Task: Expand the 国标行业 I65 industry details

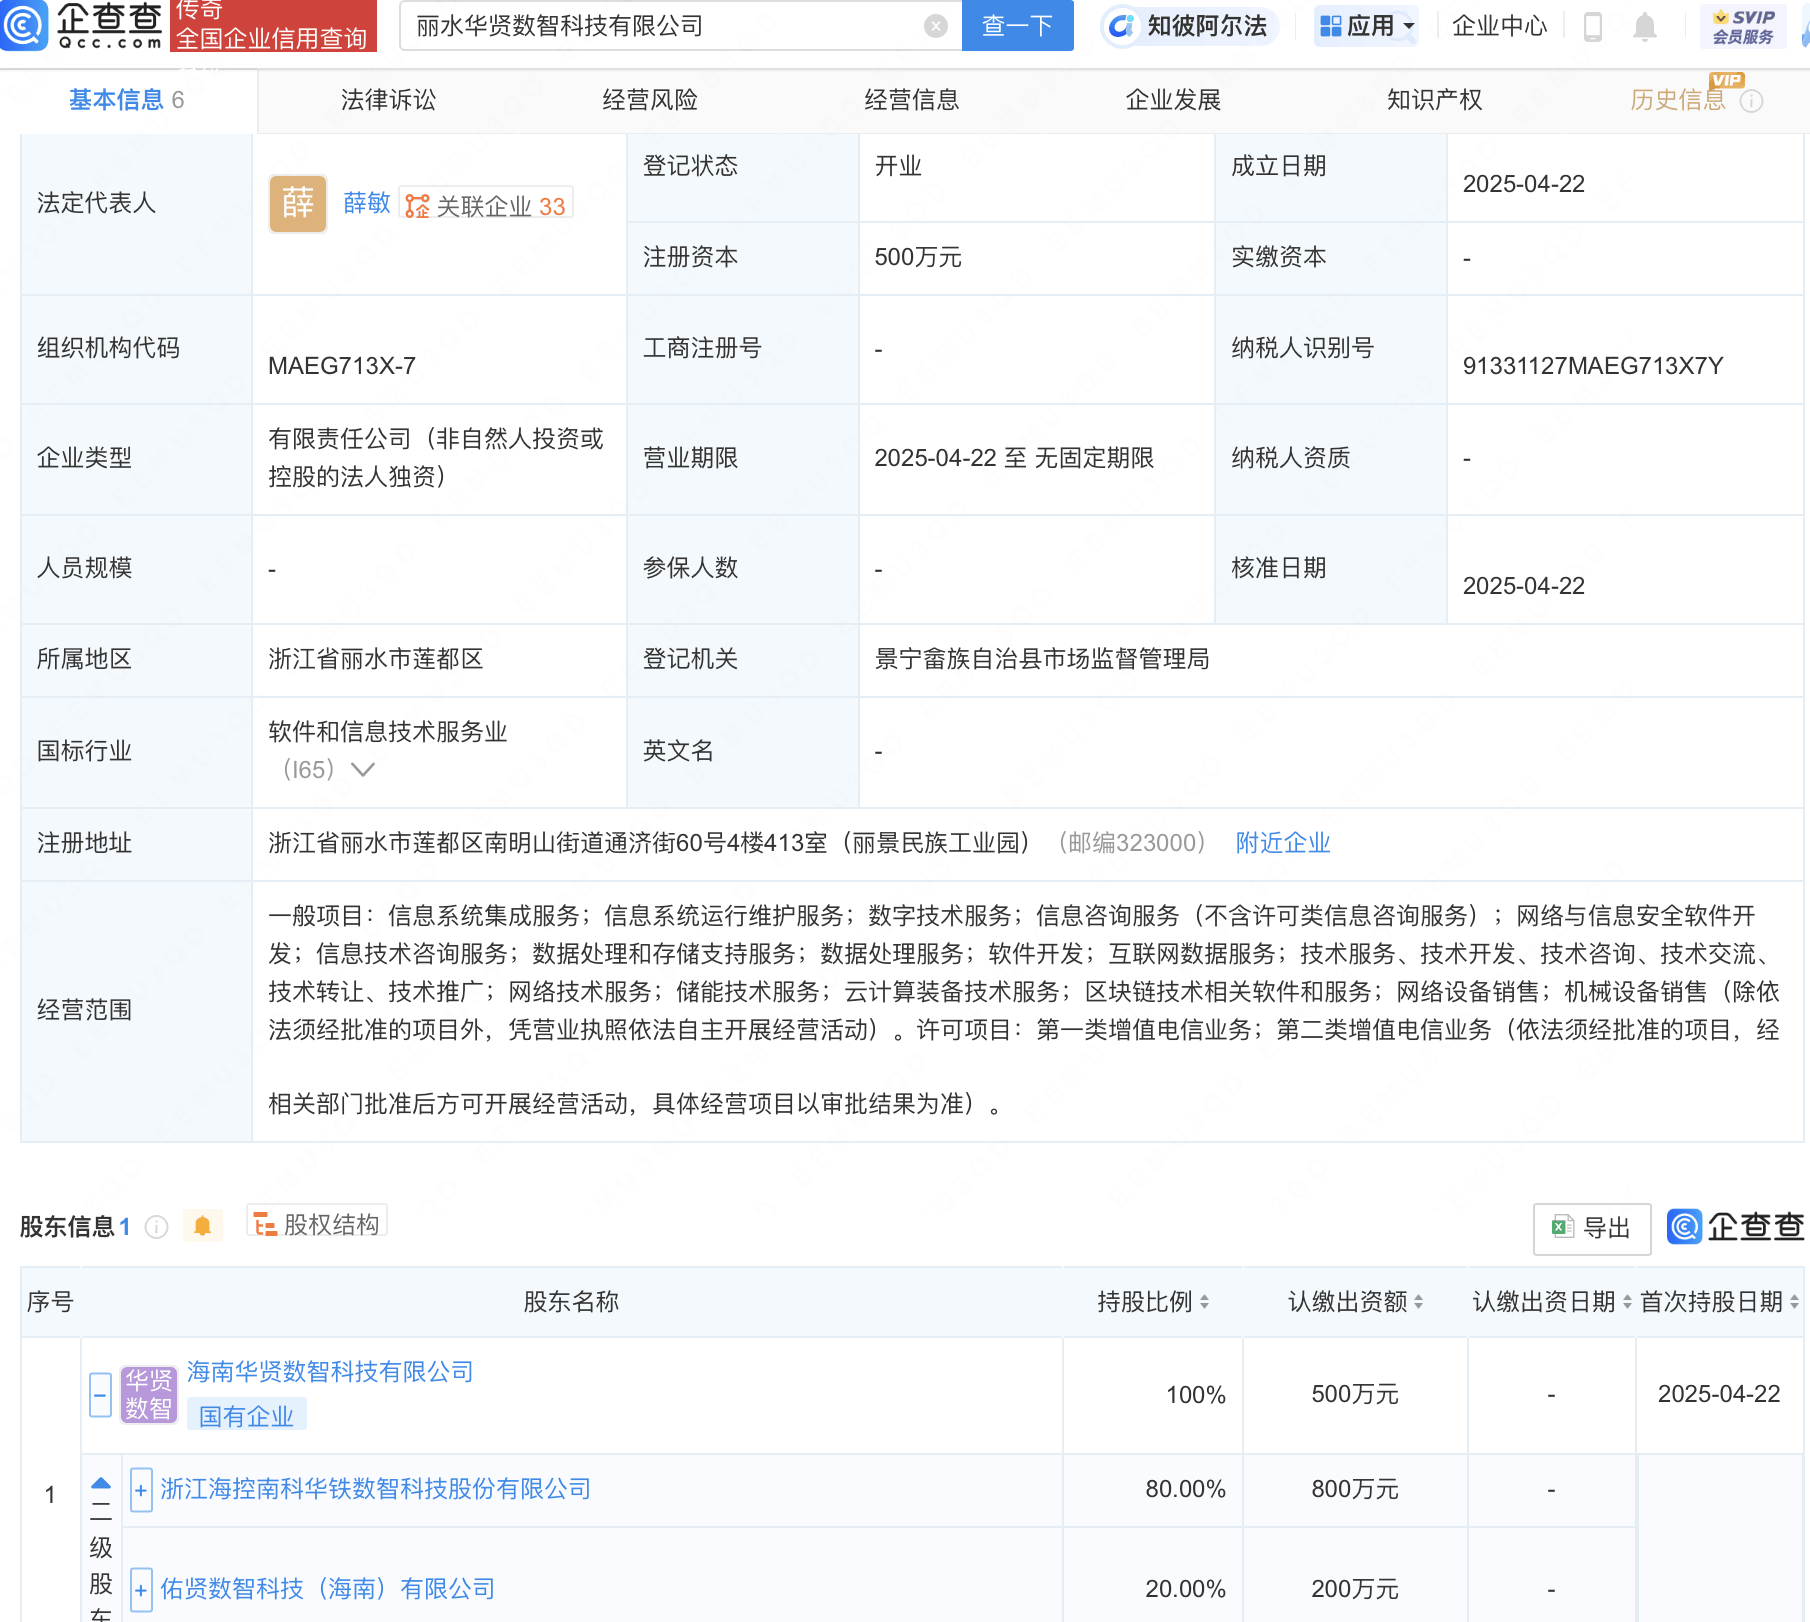Action: coord(365,770)
